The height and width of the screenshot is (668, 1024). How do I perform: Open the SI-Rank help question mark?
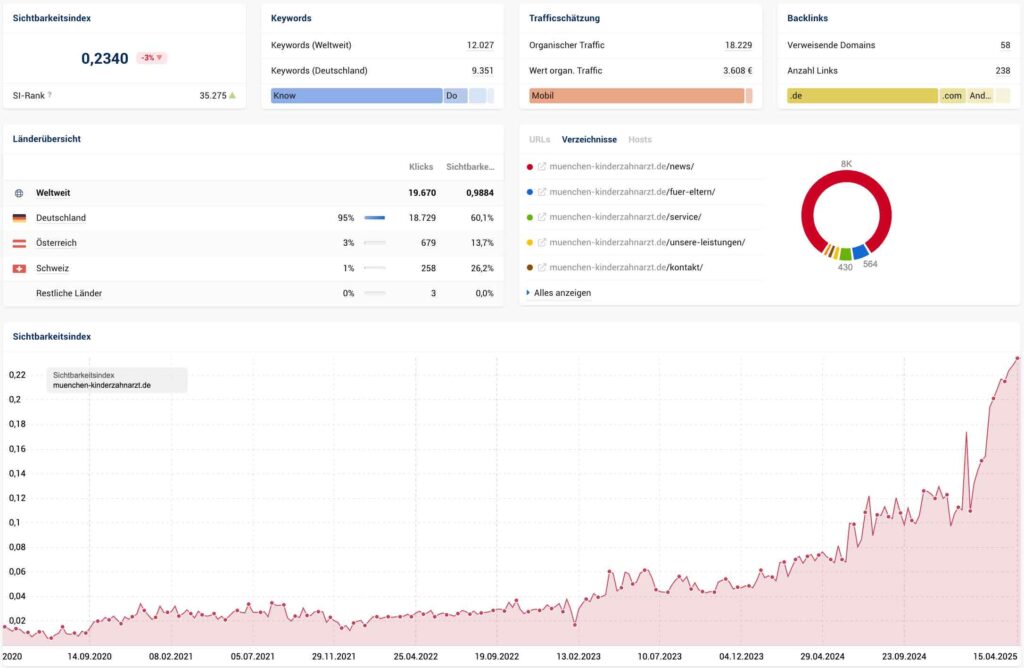tap(48, 95)
